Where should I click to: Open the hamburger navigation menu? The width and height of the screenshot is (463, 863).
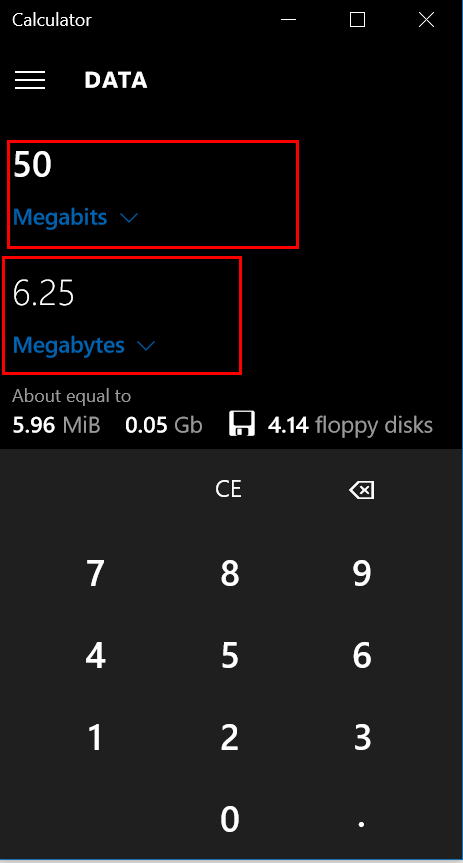[30, 80]
